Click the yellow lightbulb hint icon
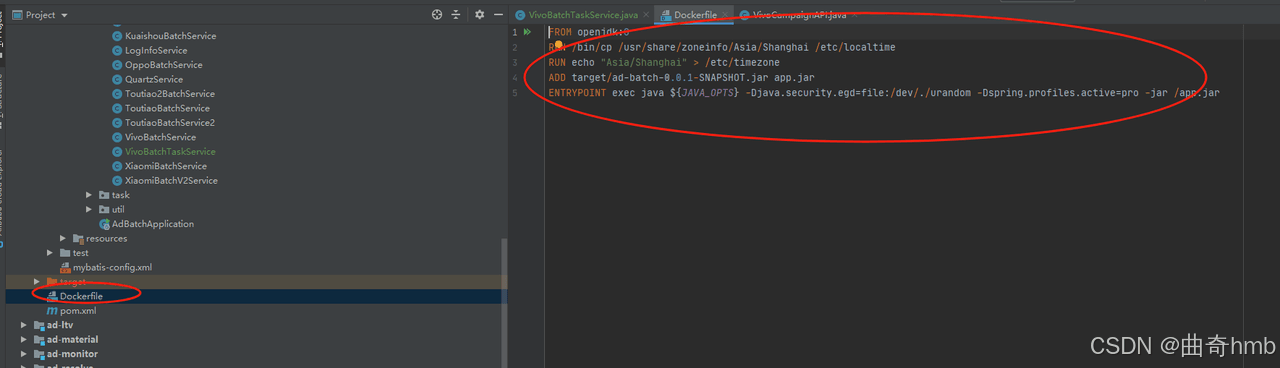This screenshot has height=368, width=1280. click(560, 45)
